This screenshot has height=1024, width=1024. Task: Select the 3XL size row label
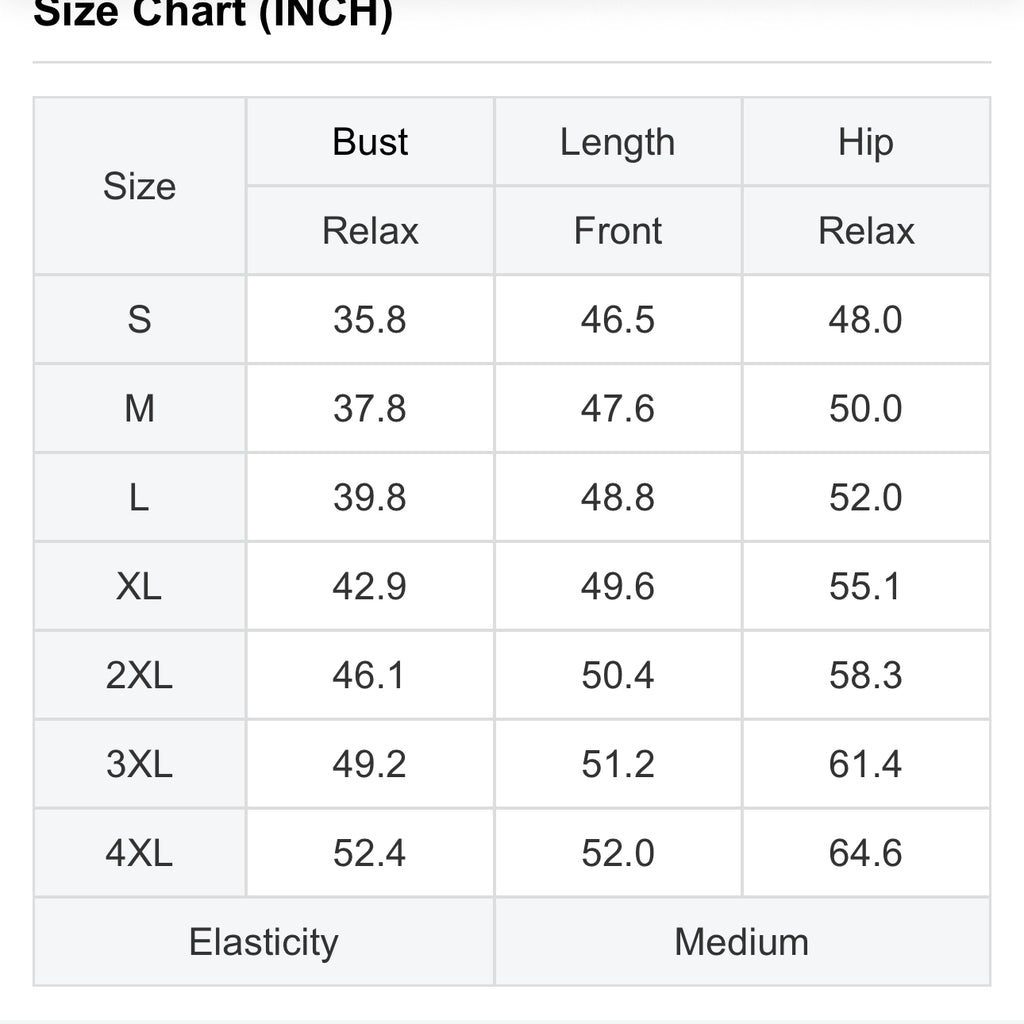[140, 763]
